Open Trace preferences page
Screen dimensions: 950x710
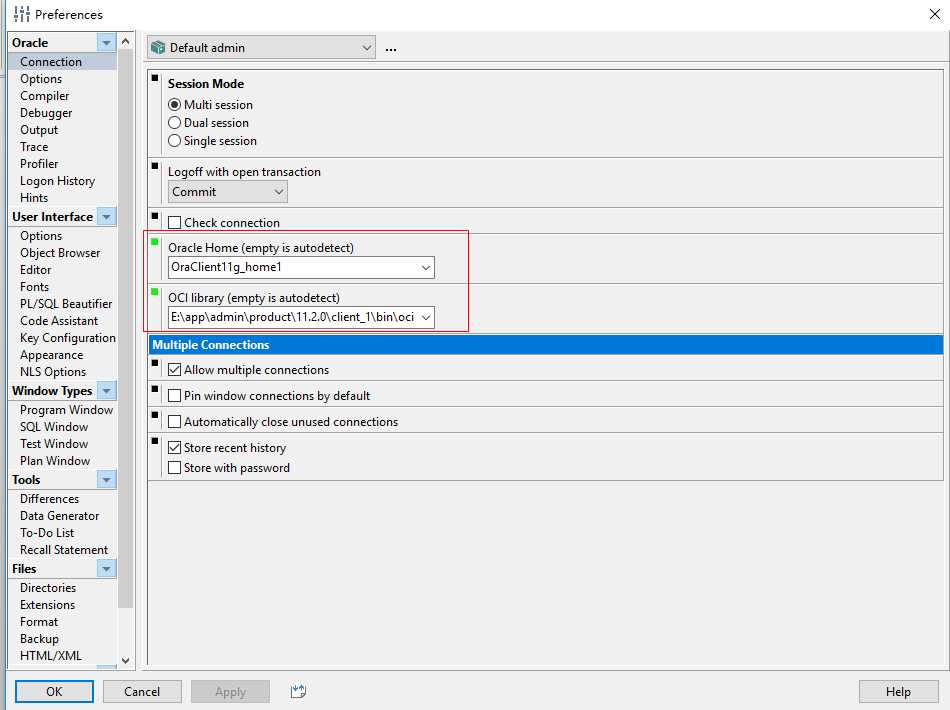click(34, 147)
